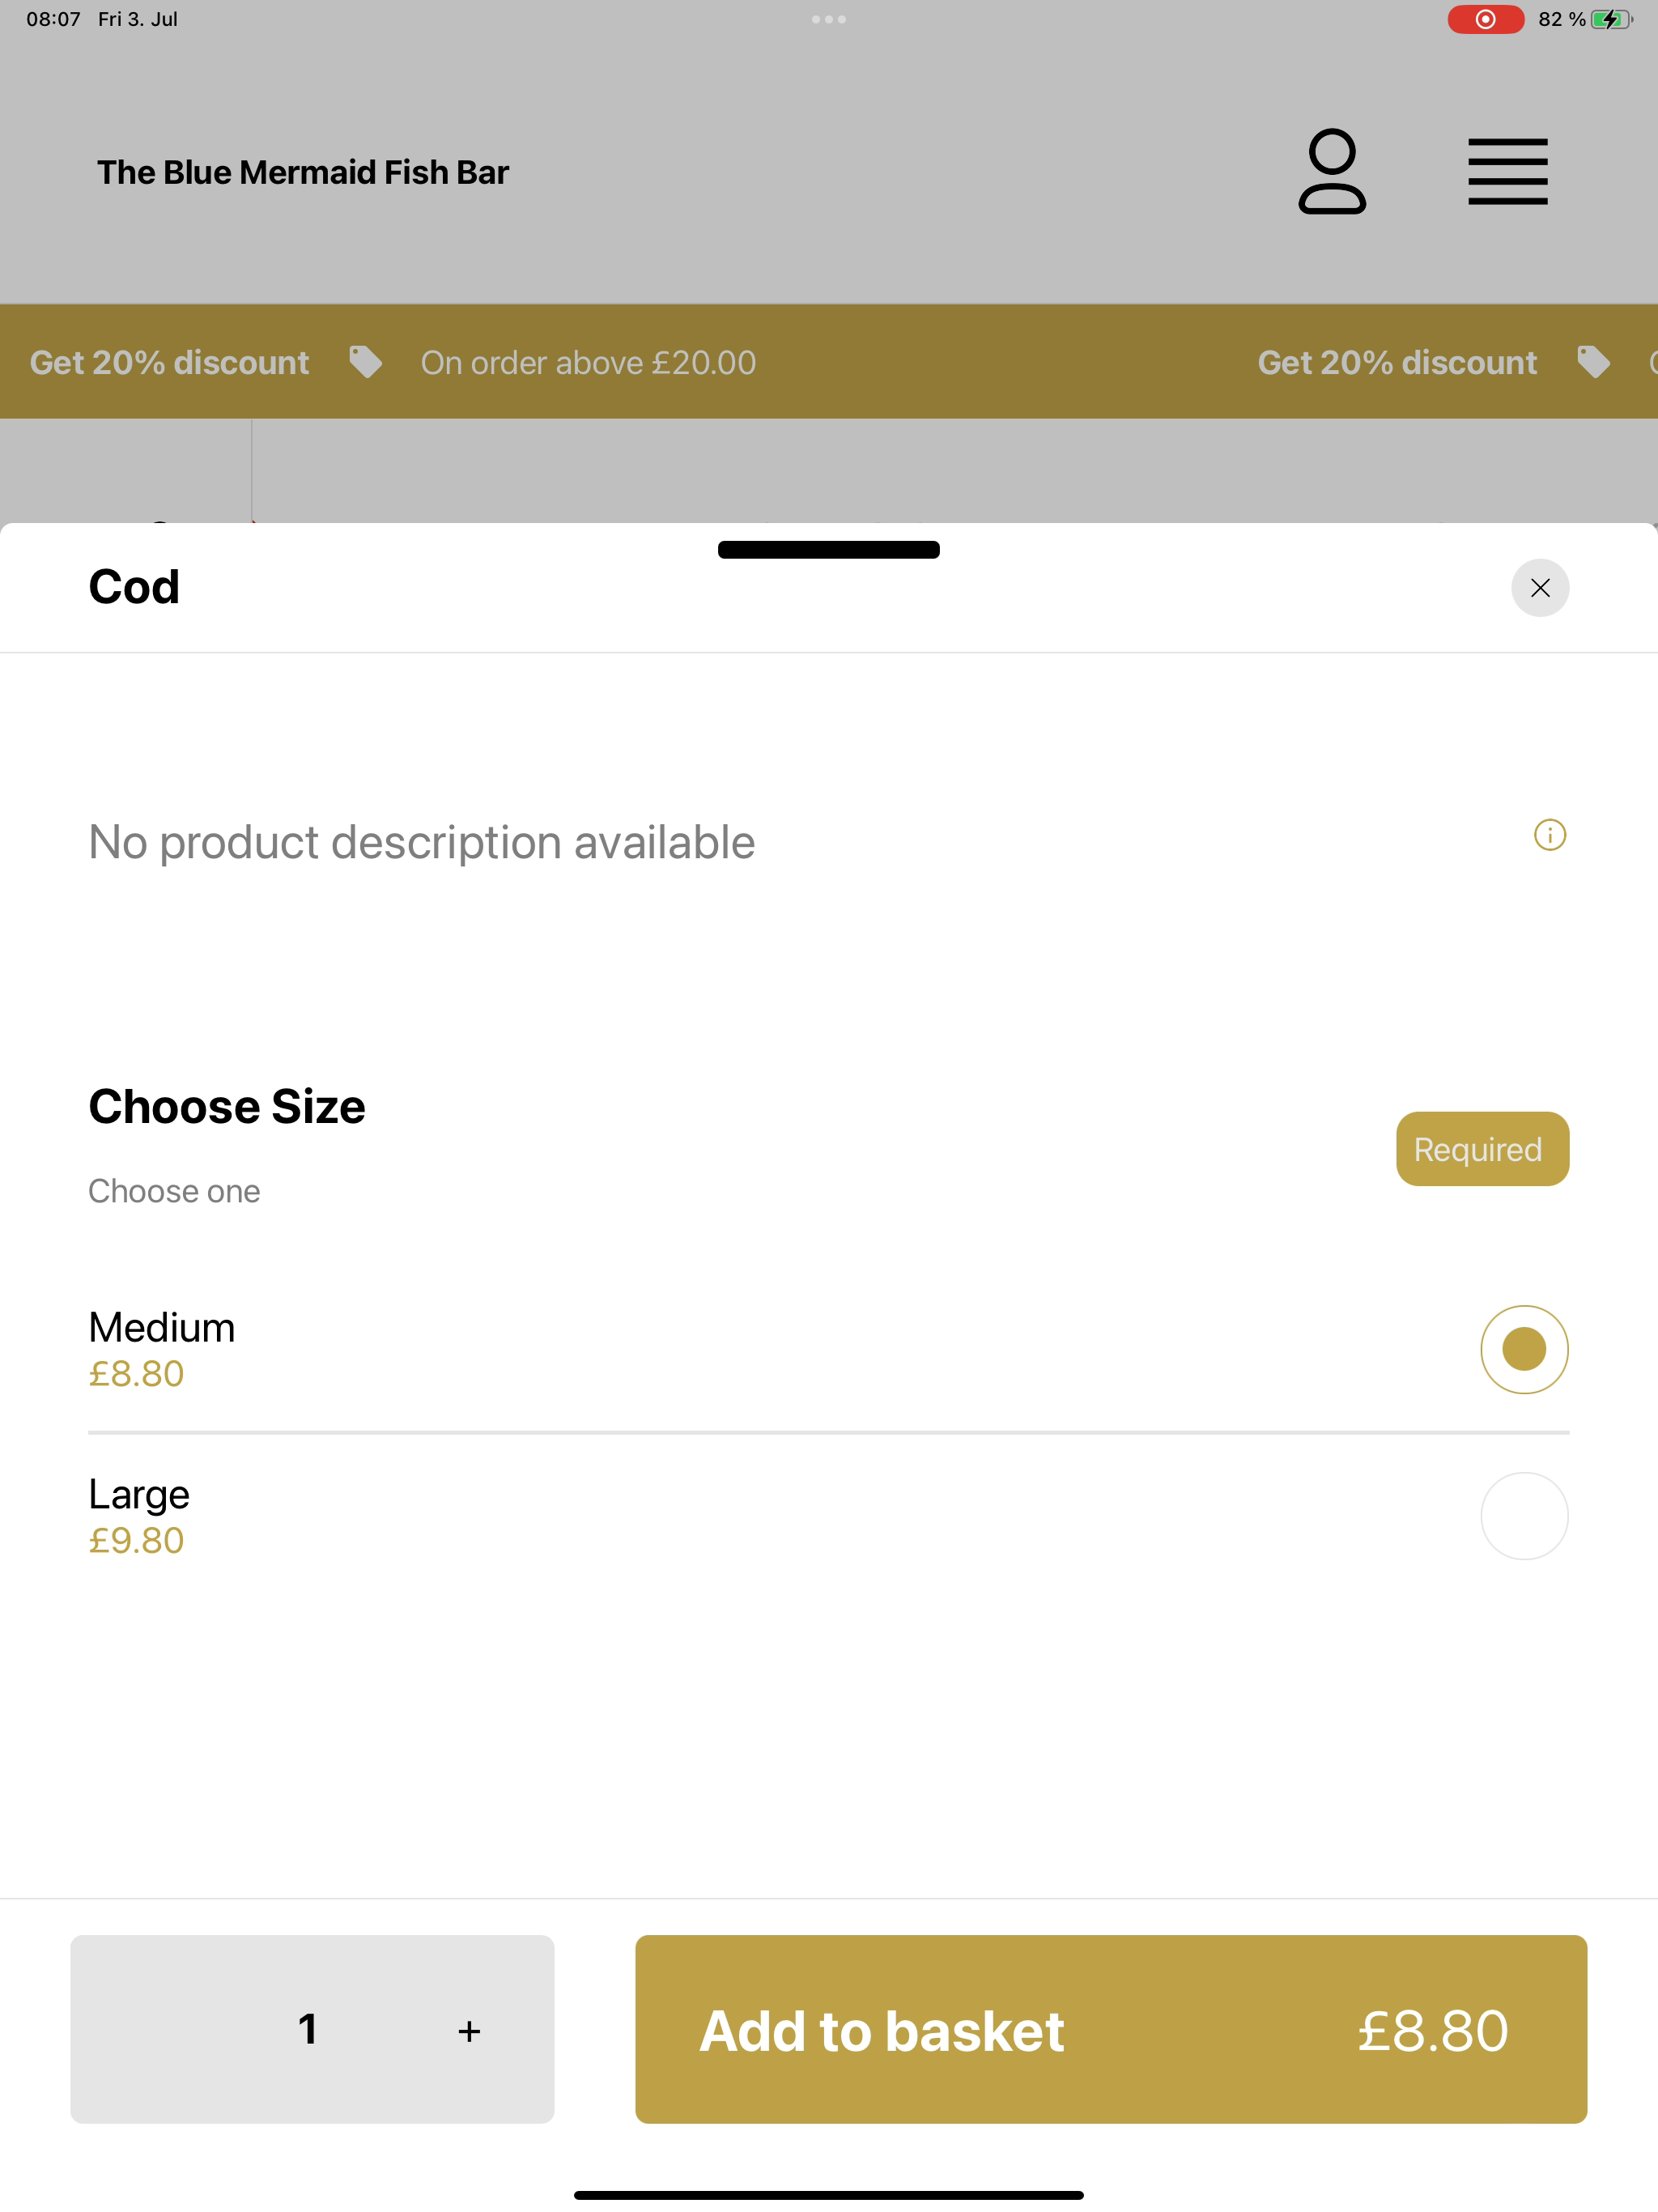Close the Cod product sheet
The image size is (1658, 2212).
[x=1540, y=588]
